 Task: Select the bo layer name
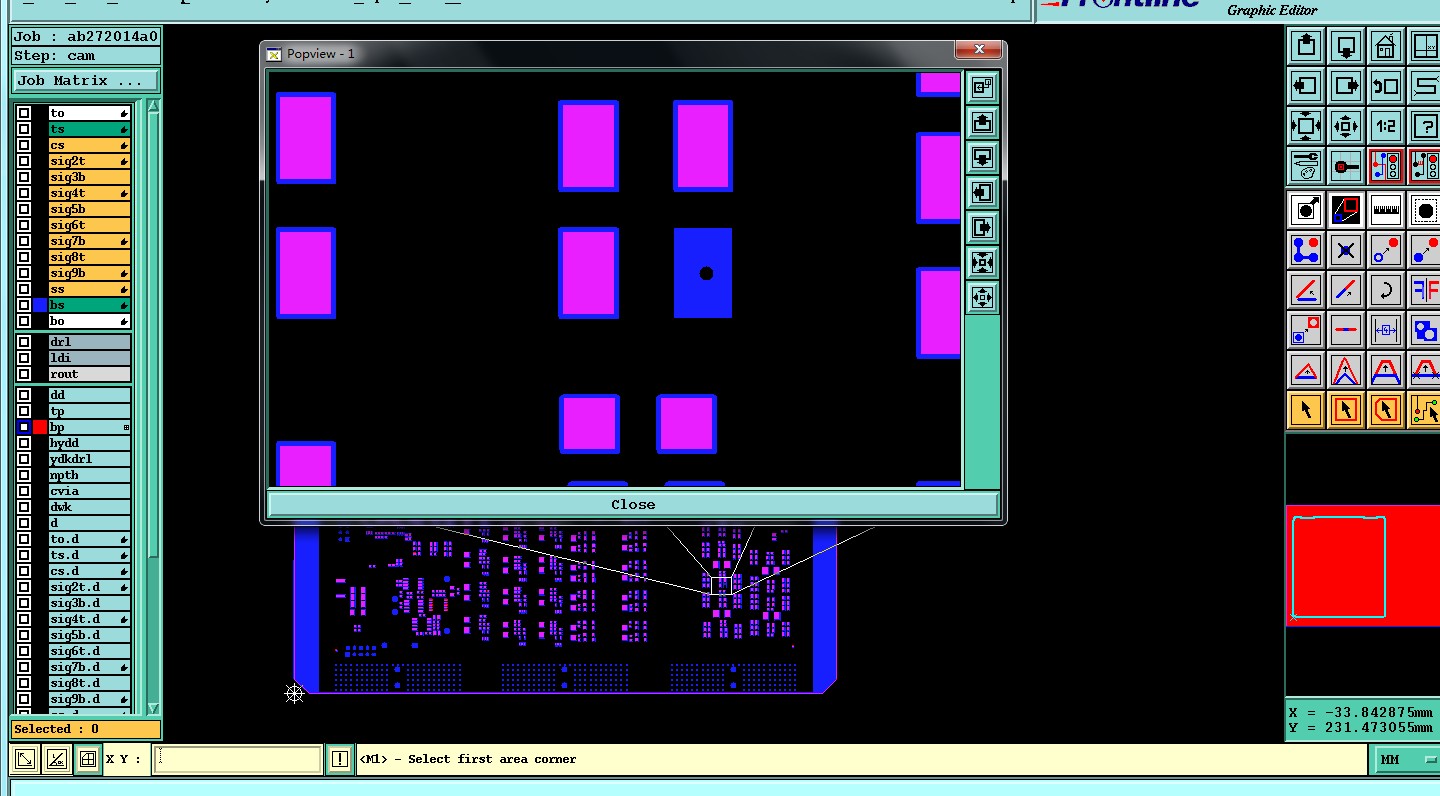[x=90, y=321]
